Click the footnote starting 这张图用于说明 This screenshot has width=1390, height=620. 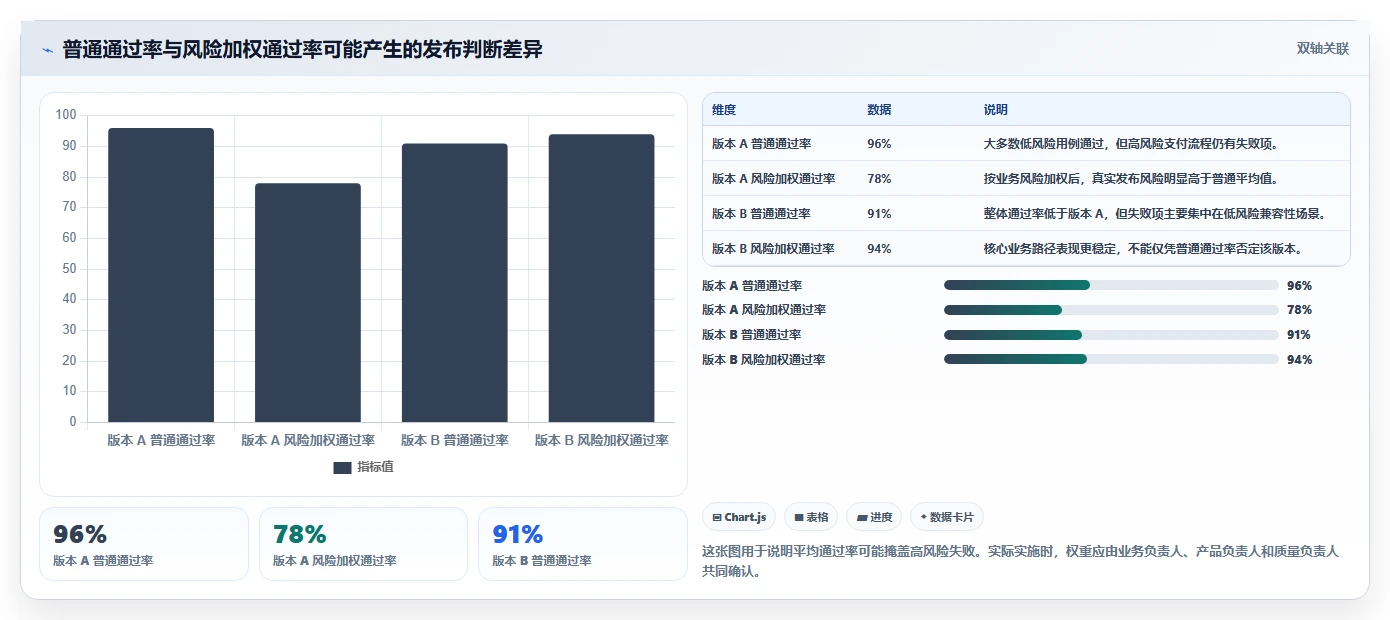[1020, 561]
